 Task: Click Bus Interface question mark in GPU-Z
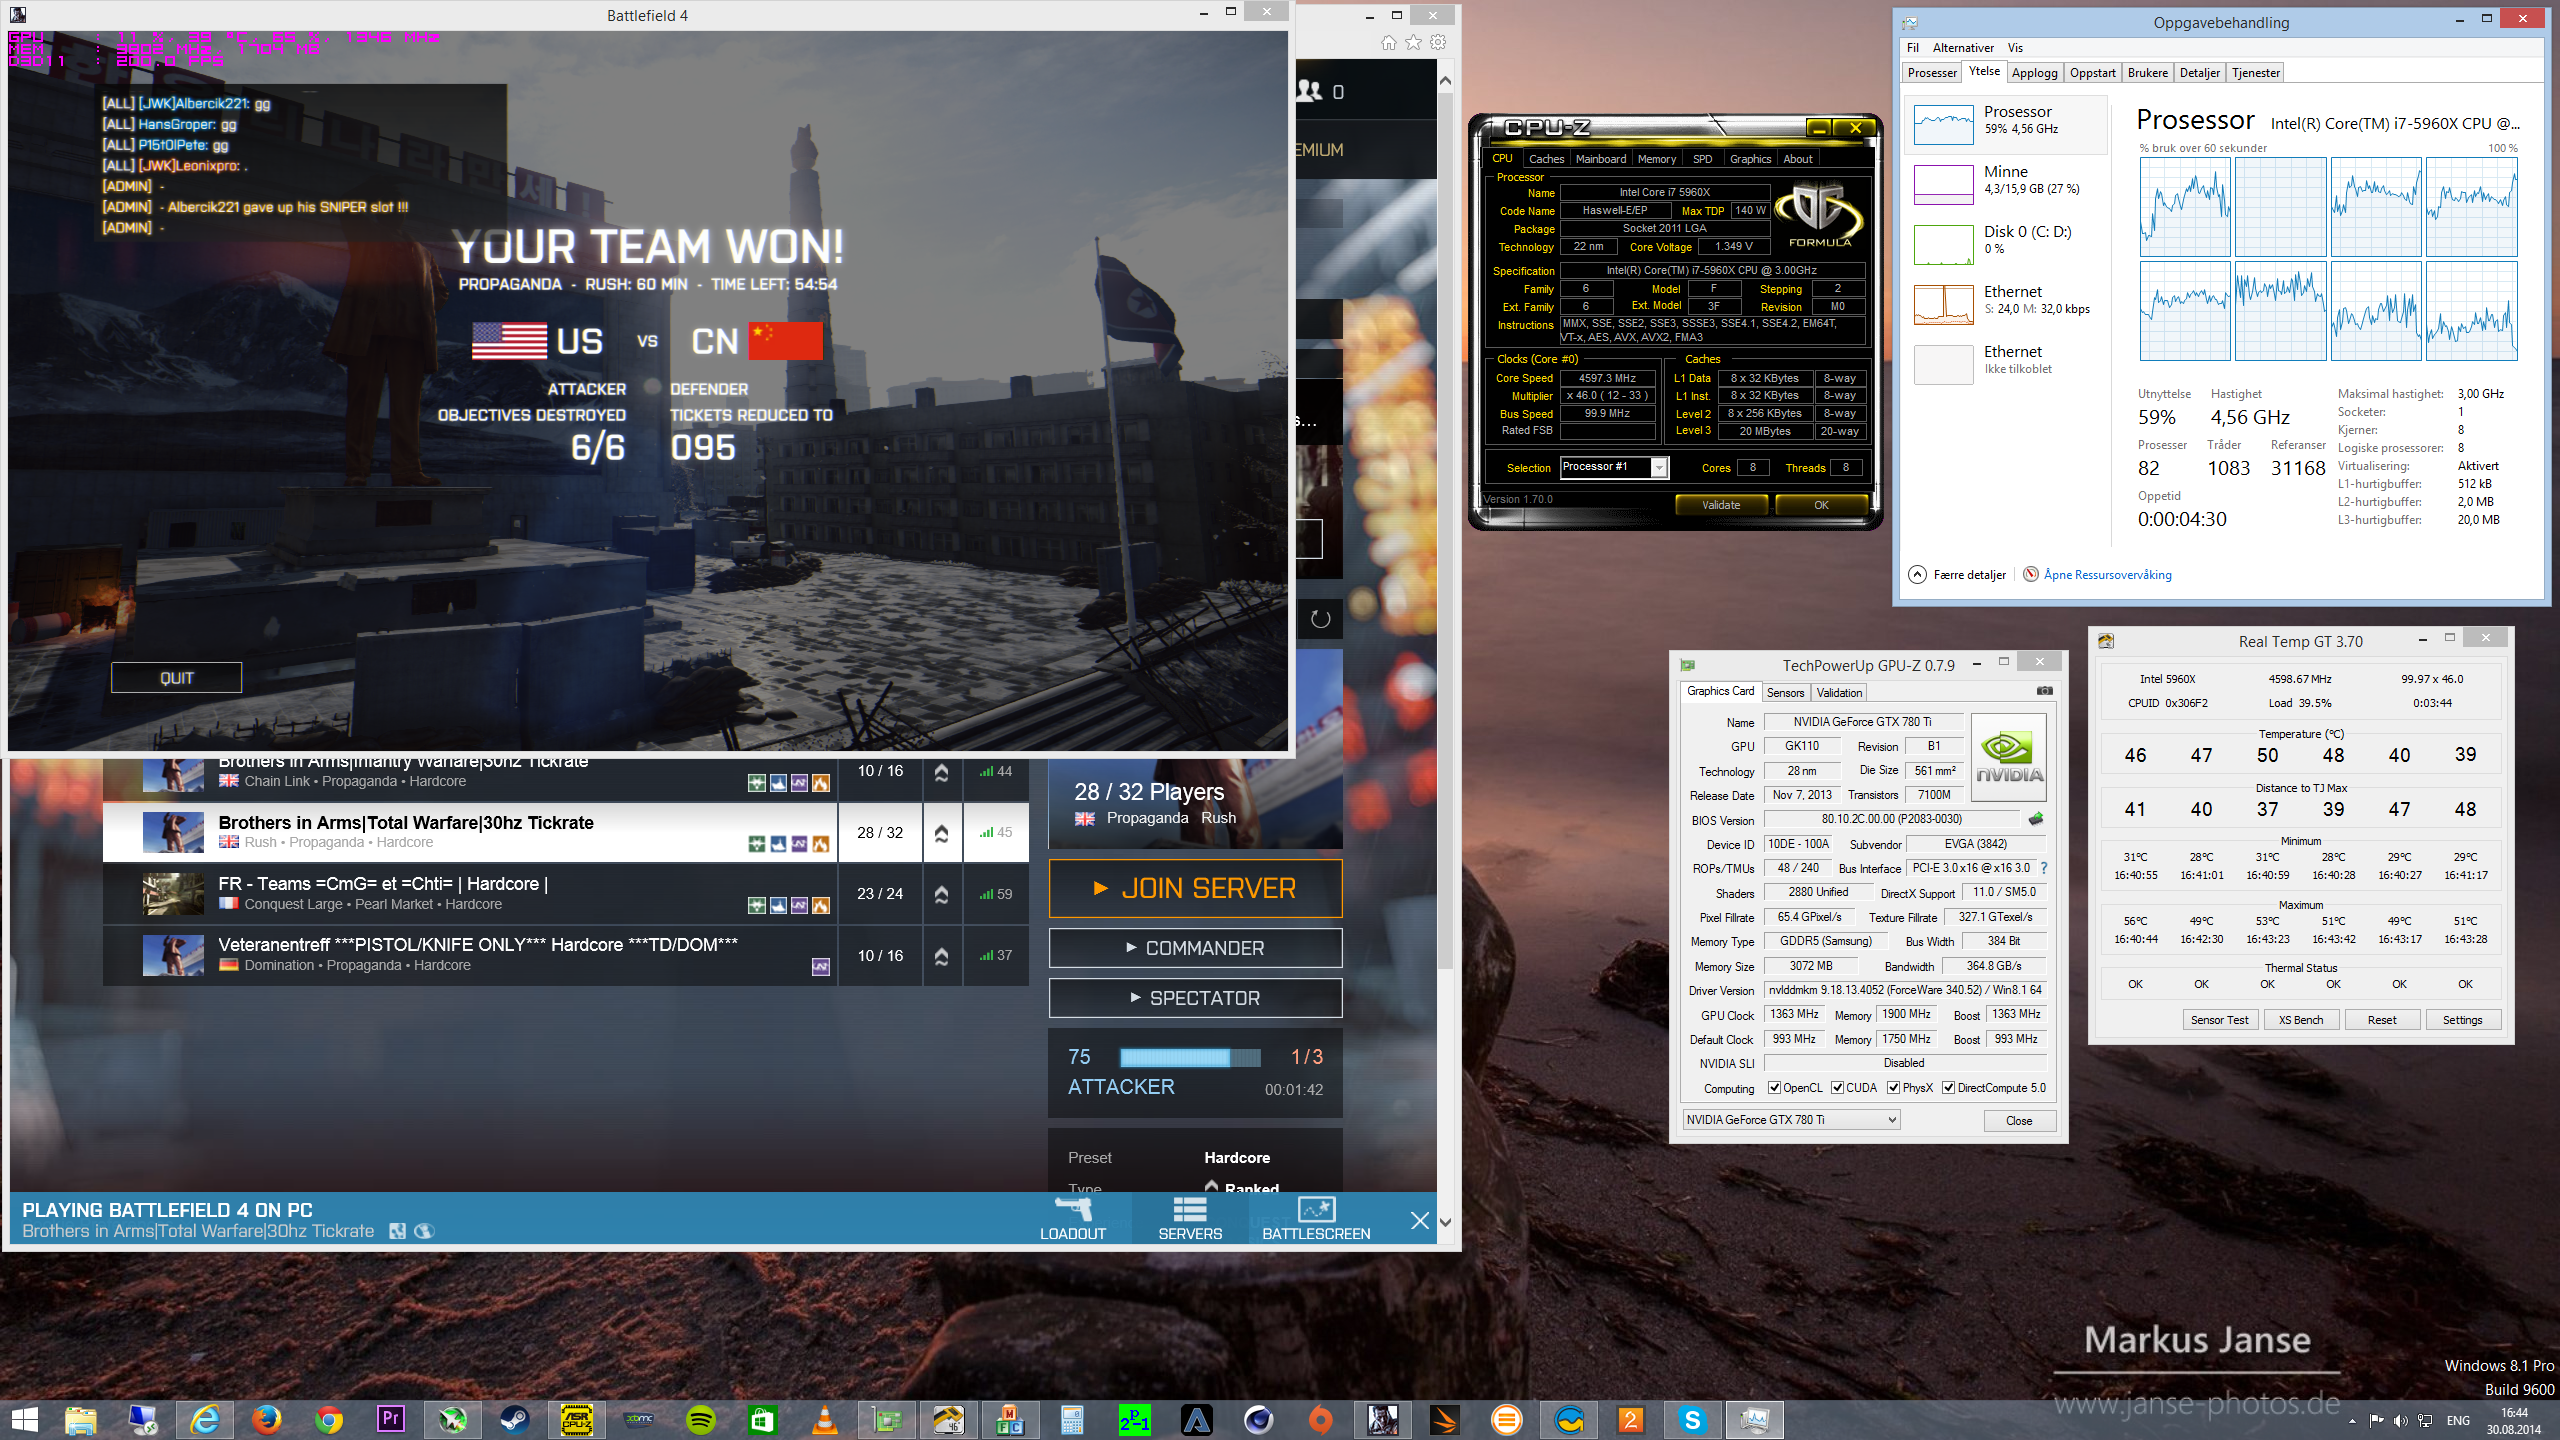[x=2044, y=868]
